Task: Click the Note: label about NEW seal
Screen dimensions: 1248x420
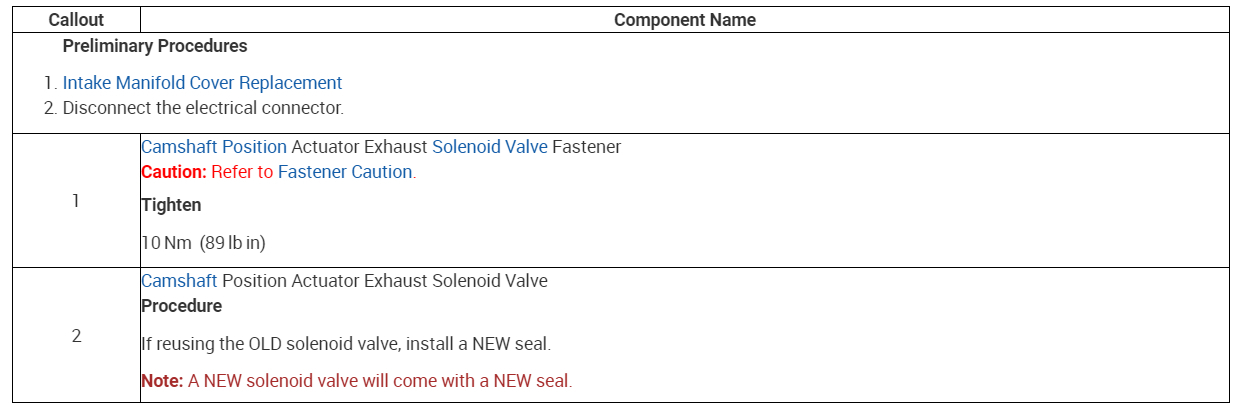Action: click(x=162, y=381)
